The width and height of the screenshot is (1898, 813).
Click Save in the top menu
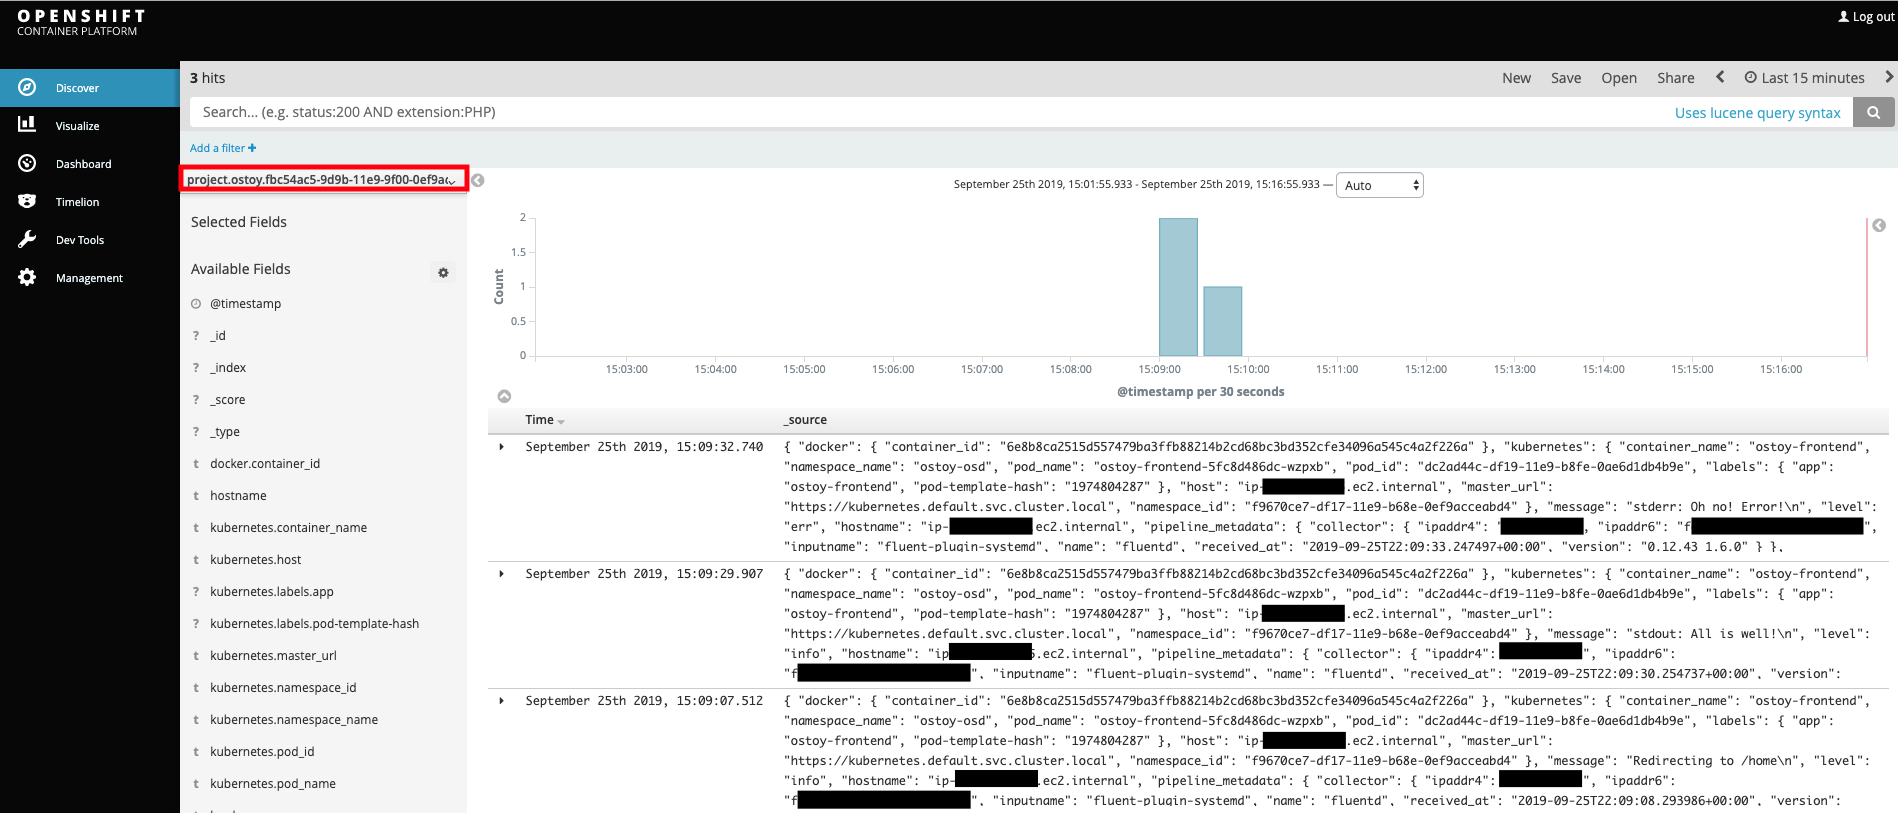click(x=1565, y=78)
